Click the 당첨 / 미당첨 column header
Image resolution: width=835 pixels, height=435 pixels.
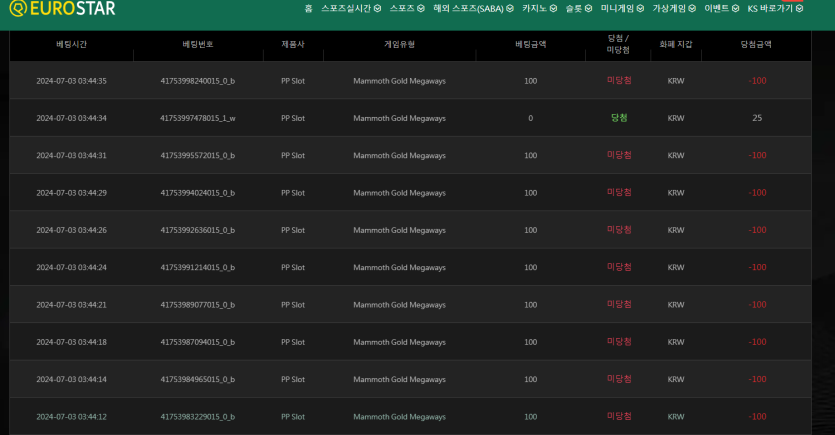[x=618, y=44]
